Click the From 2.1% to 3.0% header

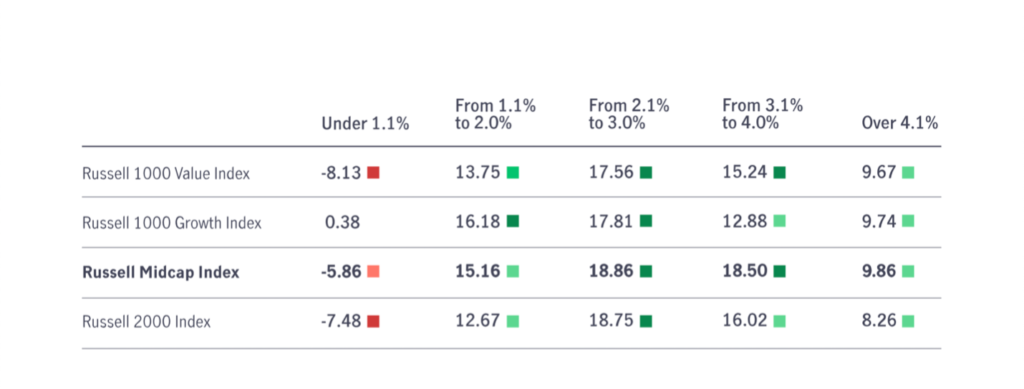[629, 114]
